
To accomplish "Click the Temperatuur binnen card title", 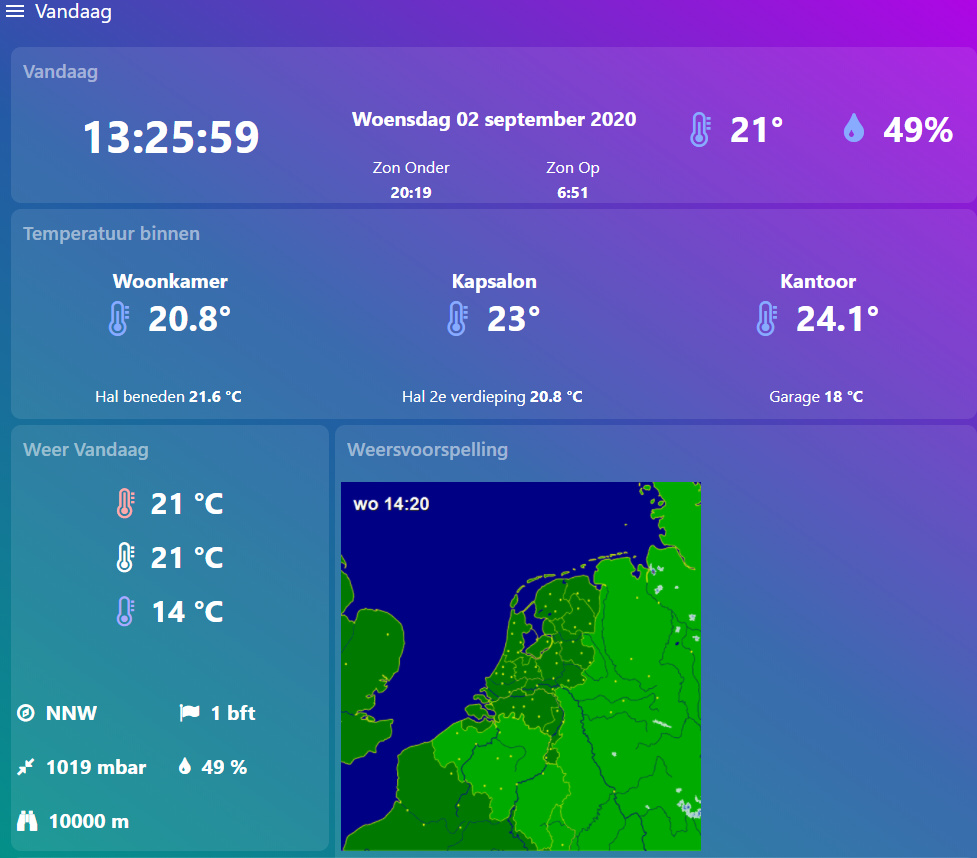I will [x=112, y=234].
